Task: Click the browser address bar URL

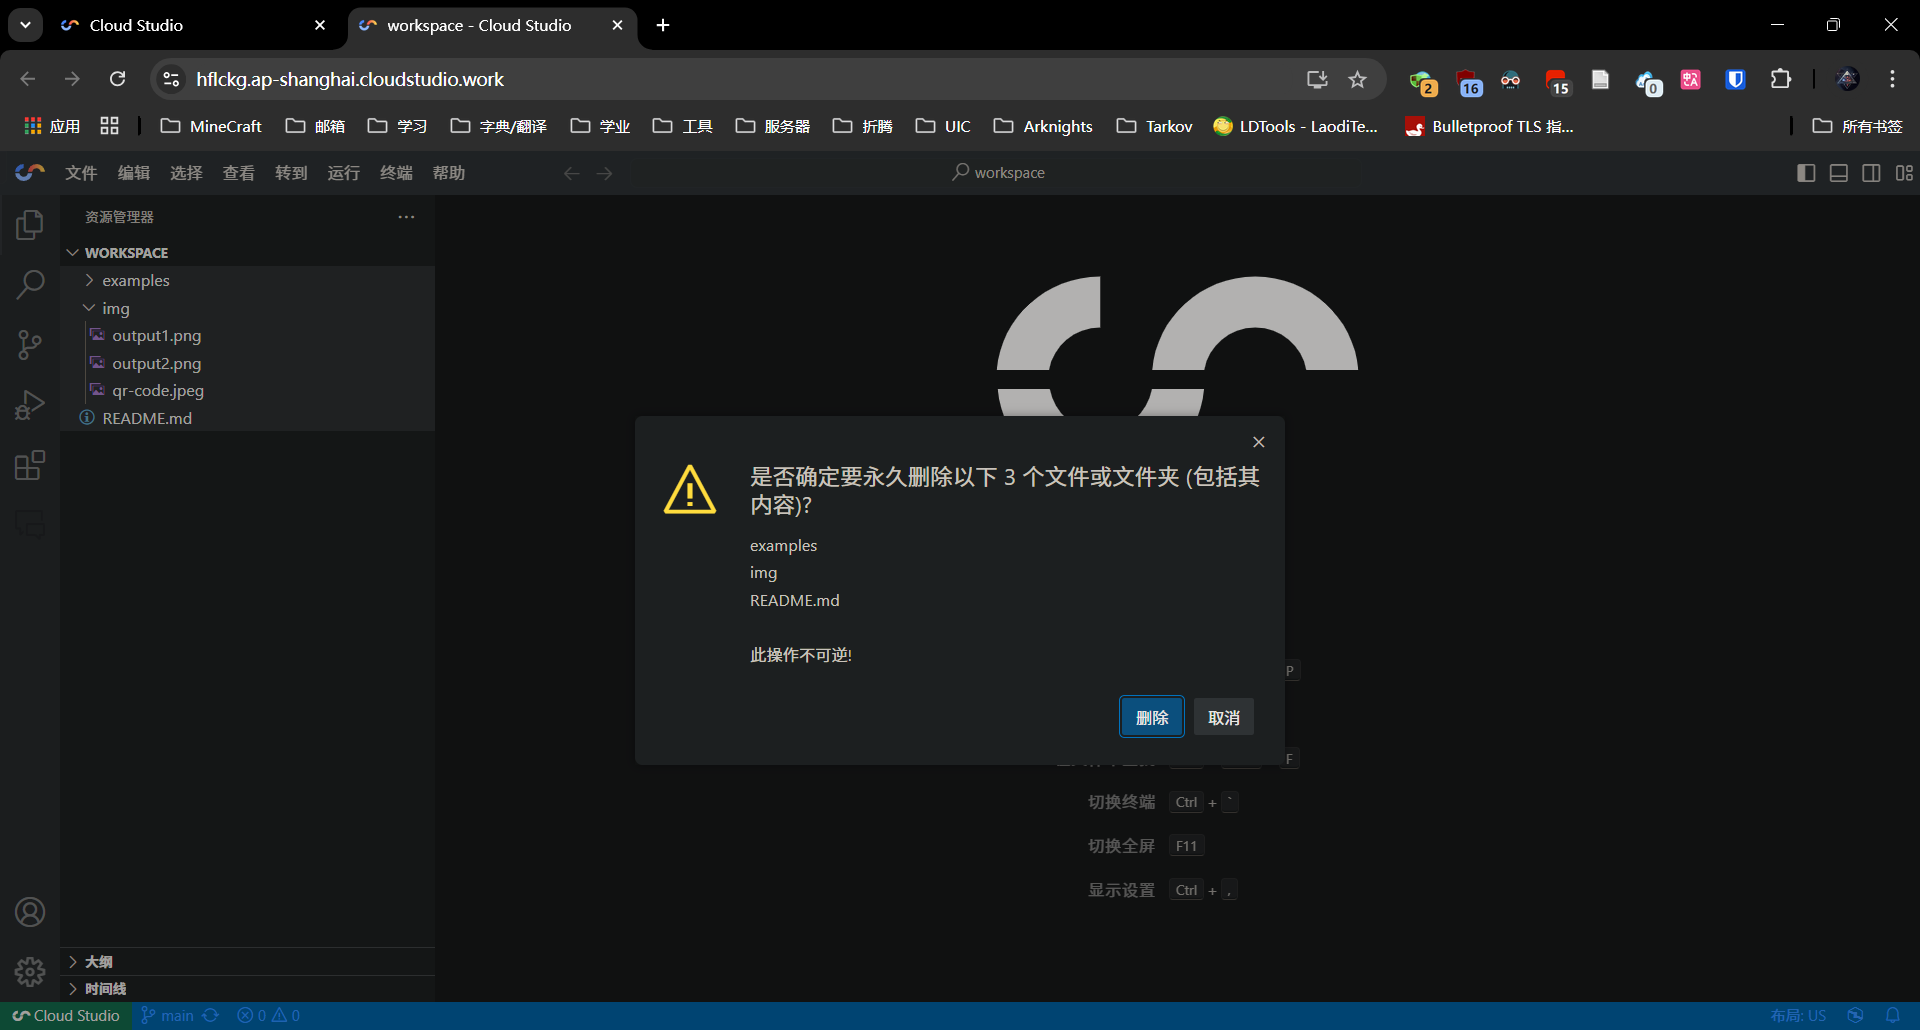Action: pos(350,79)
